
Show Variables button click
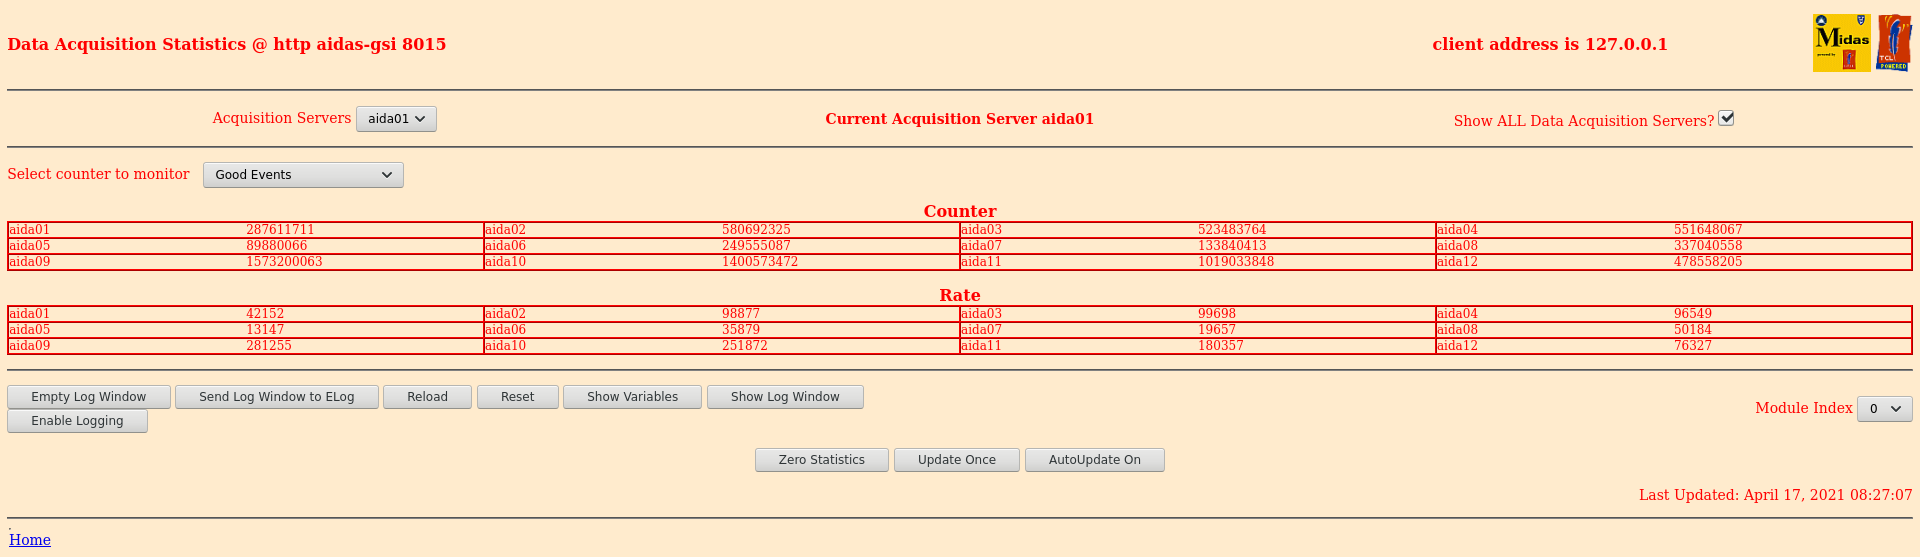632,397
